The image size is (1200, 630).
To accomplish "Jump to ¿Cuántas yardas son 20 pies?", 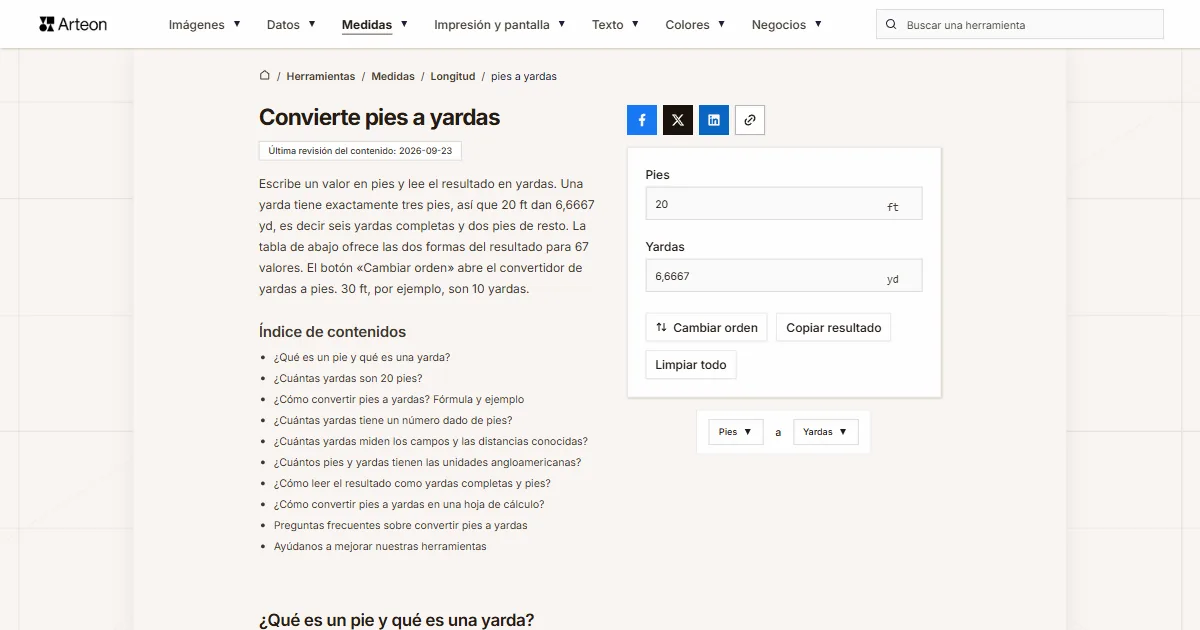I will click(348, 378).
